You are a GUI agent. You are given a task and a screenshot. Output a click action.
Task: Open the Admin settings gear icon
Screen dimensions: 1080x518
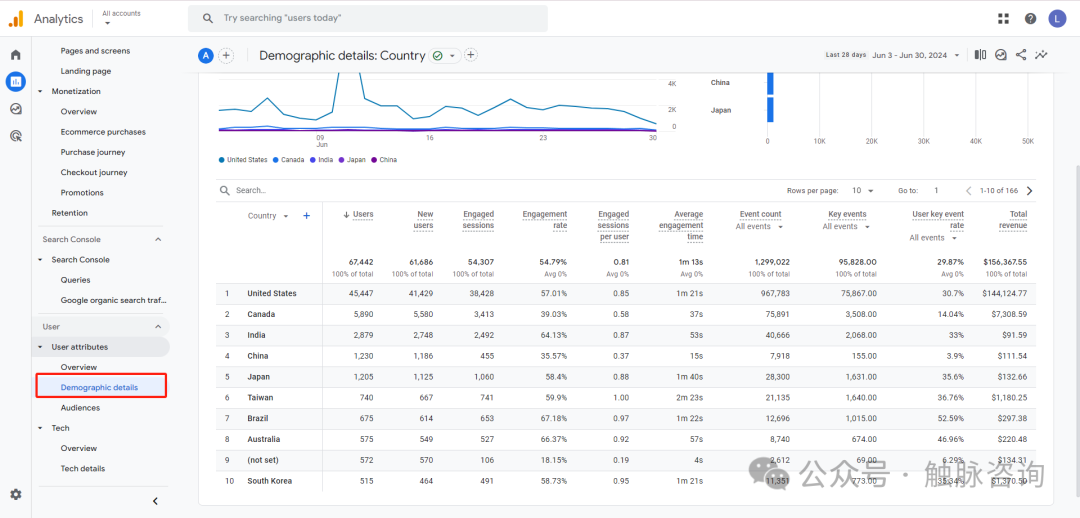pos(15,494)
